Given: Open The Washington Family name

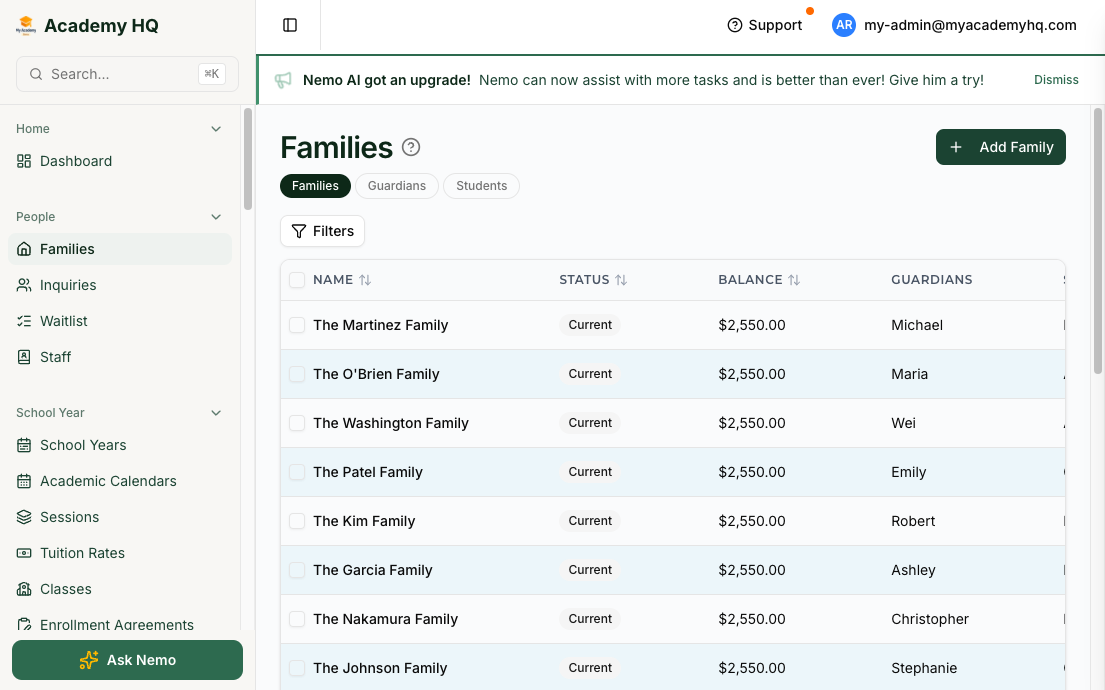Looking at the screenshot, I should point(390,423).
